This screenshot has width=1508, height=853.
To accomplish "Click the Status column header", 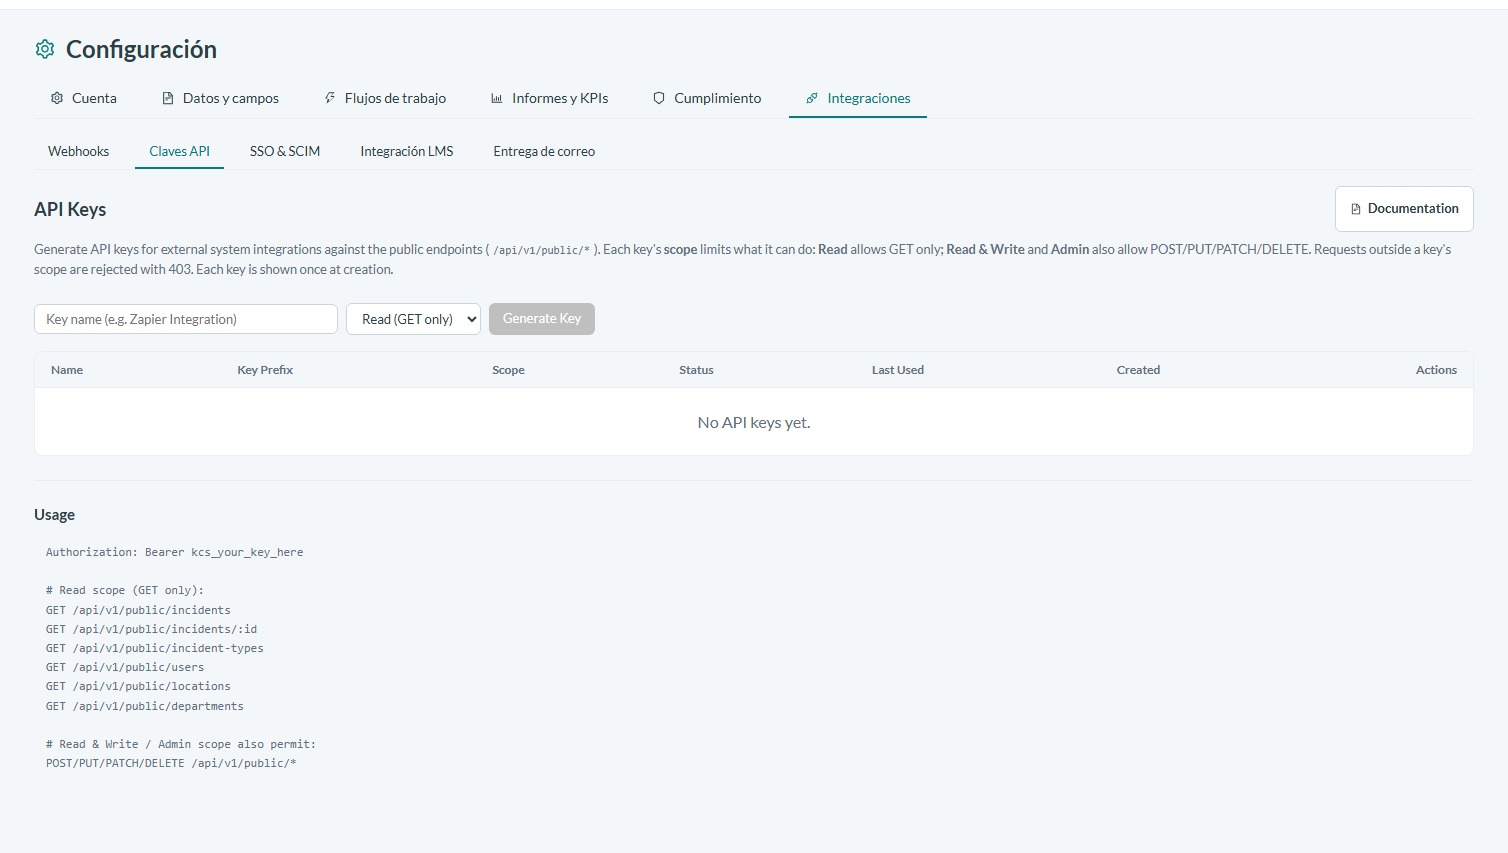I will [x=696, y=370].
